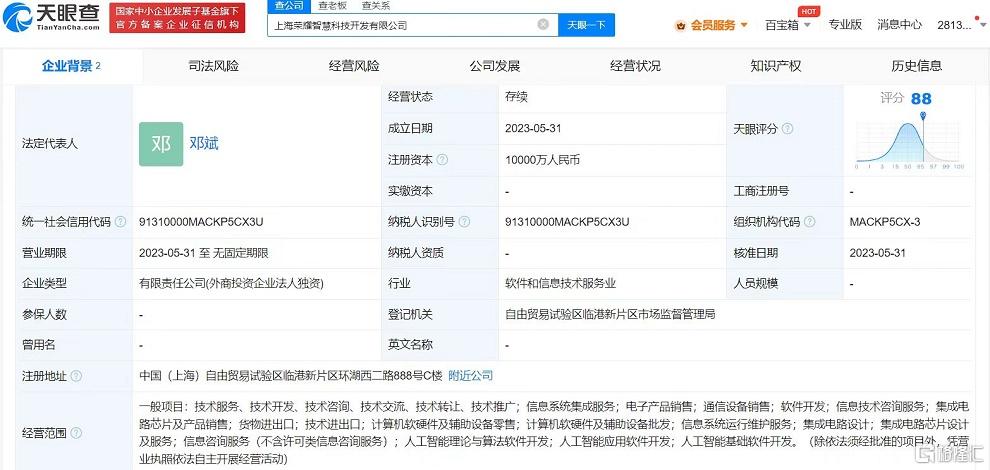
Task: Click the 附近公司 link
Action: point(470,376)
